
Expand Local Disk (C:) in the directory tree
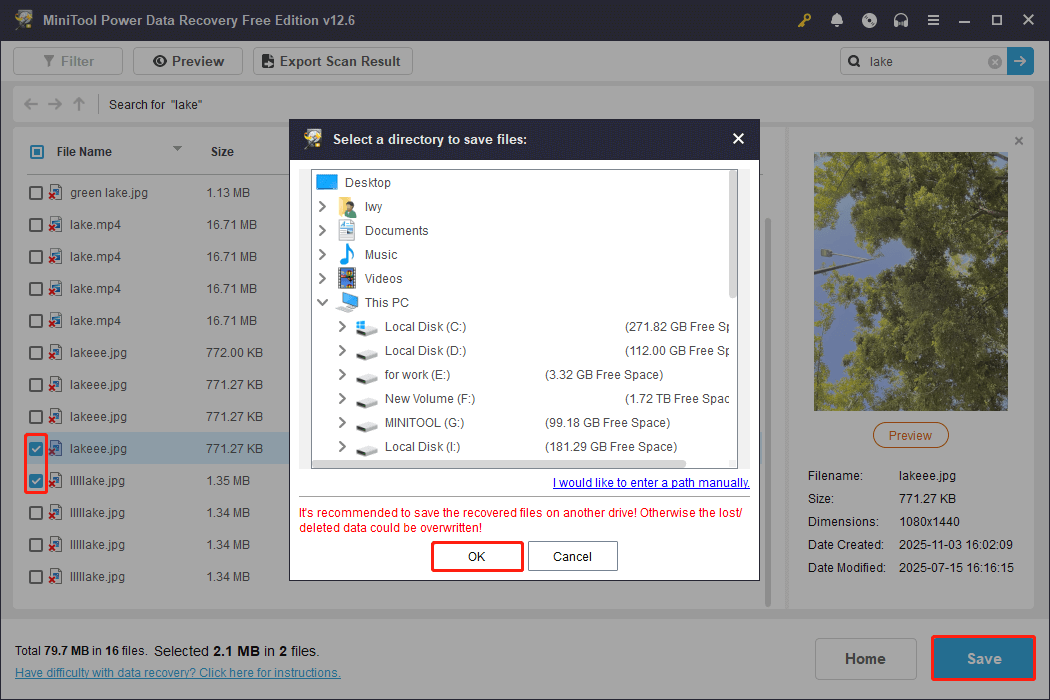coord(343,326)
